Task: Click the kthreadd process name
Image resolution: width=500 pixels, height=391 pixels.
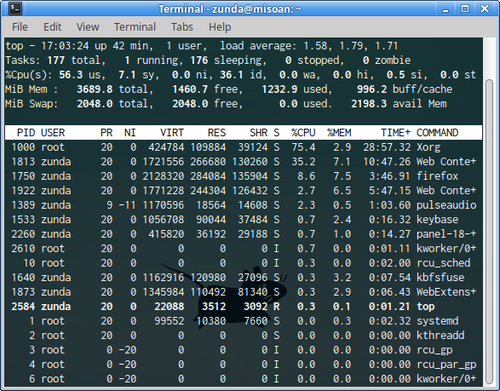Action: (440, 335)
